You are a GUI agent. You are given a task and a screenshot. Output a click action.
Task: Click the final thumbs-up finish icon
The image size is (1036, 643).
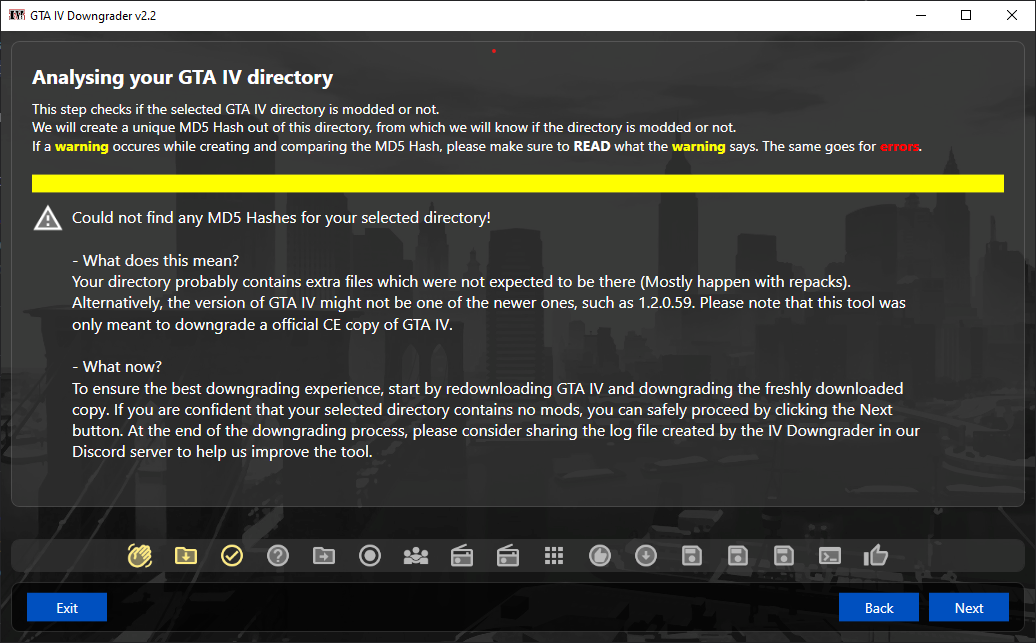pos(875,555)
